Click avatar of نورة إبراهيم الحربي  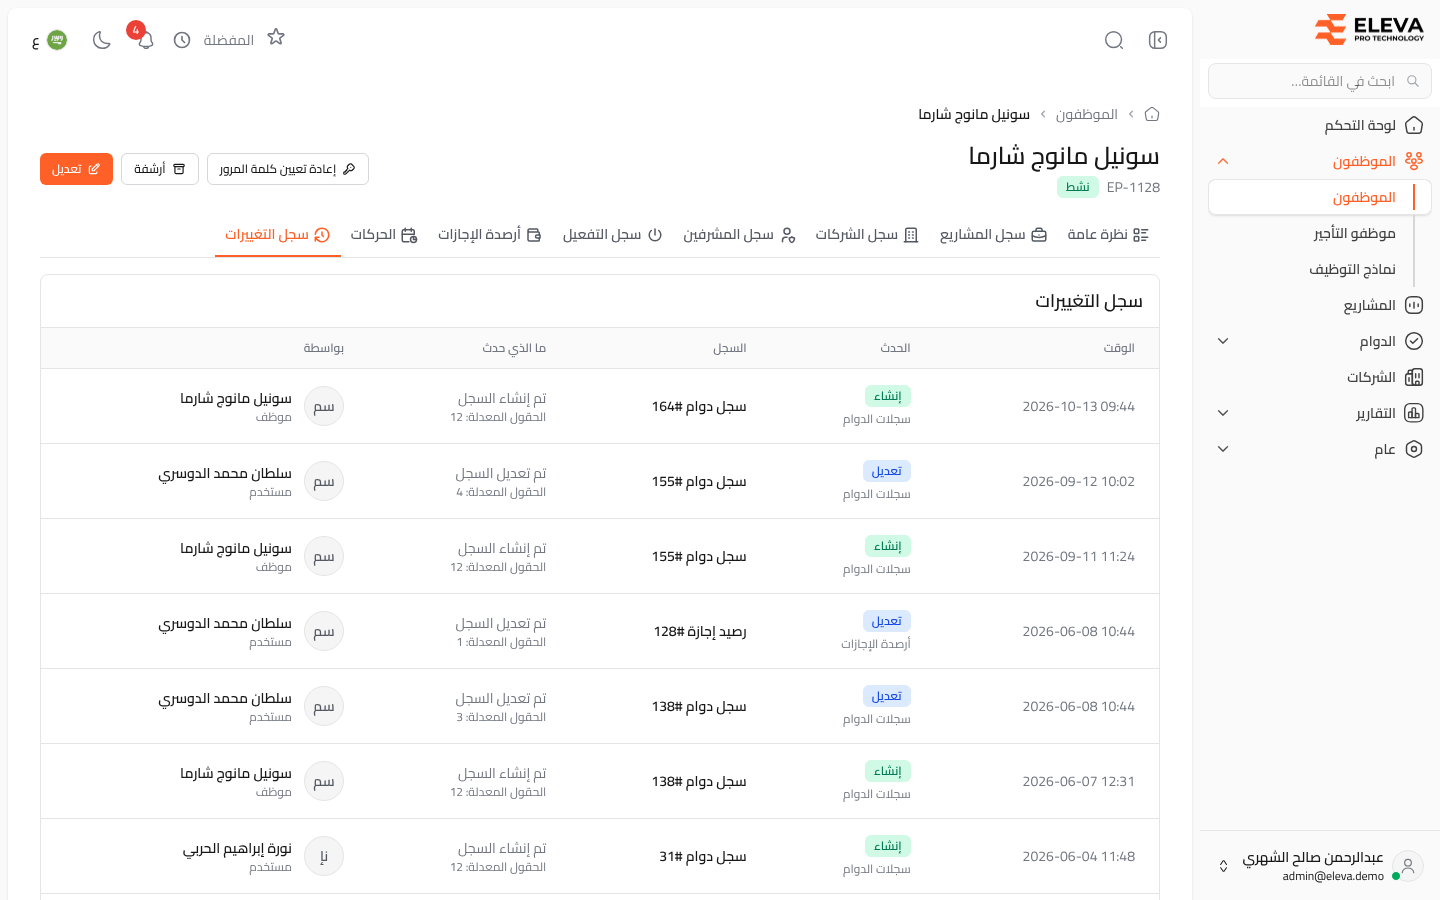[324, 856]
